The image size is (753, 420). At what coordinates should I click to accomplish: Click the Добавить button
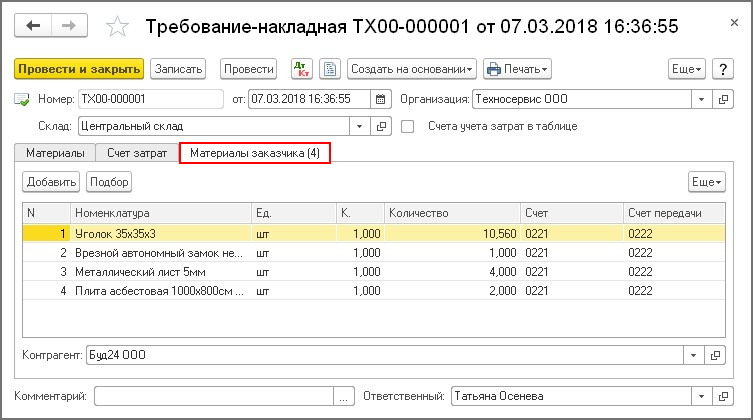coord(52,182)
